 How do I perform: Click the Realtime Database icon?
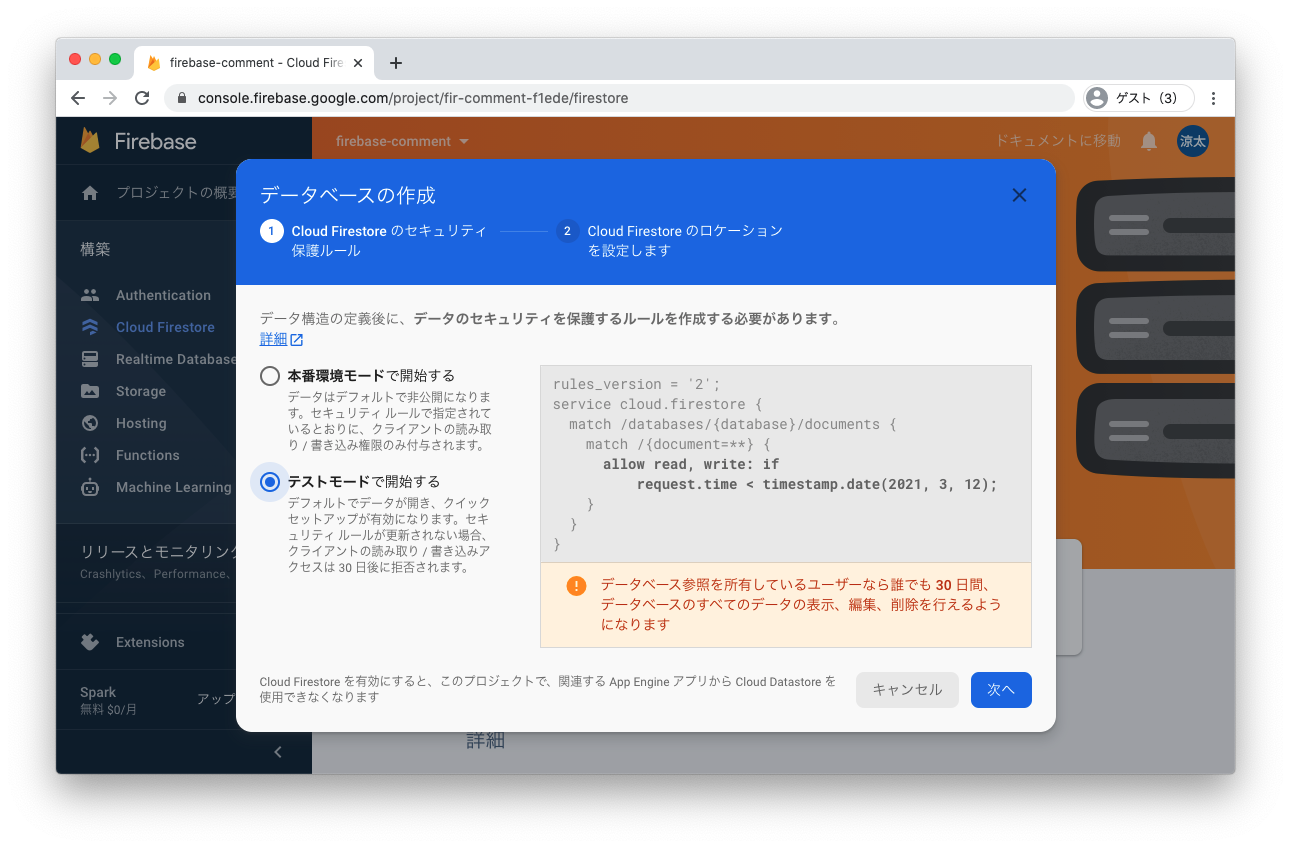[90, 359]
